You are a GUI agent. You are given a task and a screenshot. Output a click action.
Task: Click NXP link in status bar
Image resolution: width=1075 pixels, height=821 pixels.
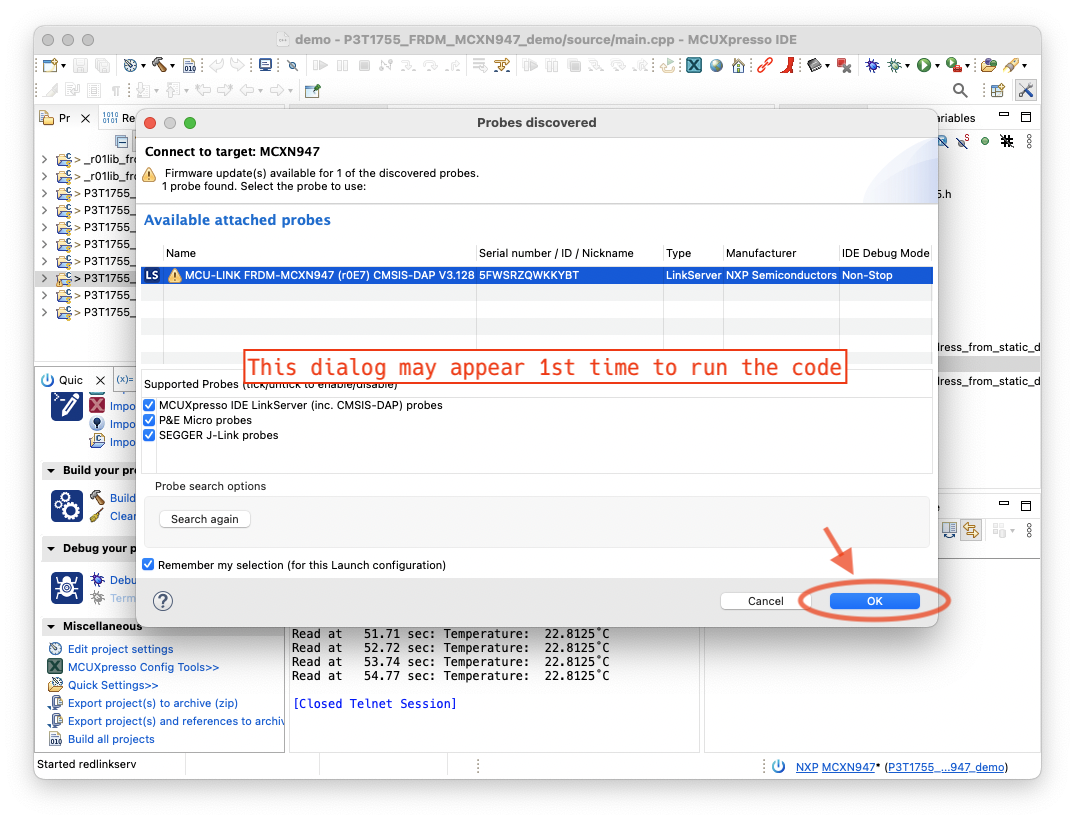[x=807, y=767]
